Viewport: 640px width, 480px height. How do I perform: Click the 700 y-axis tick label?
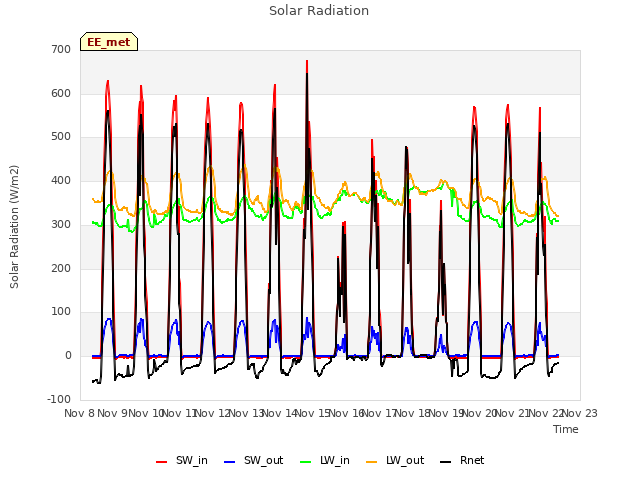[61, 49]
